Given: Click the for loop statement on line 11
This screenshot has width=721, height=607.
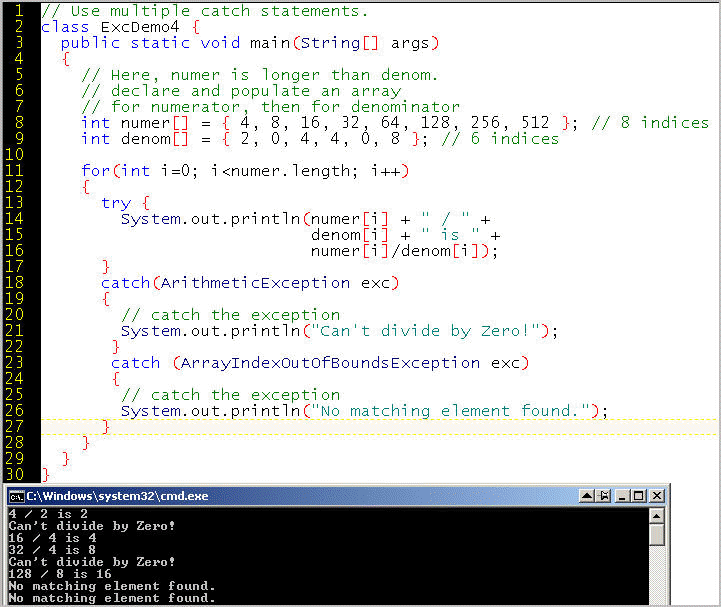Looking at the screenshot, I should pos(245,171).
